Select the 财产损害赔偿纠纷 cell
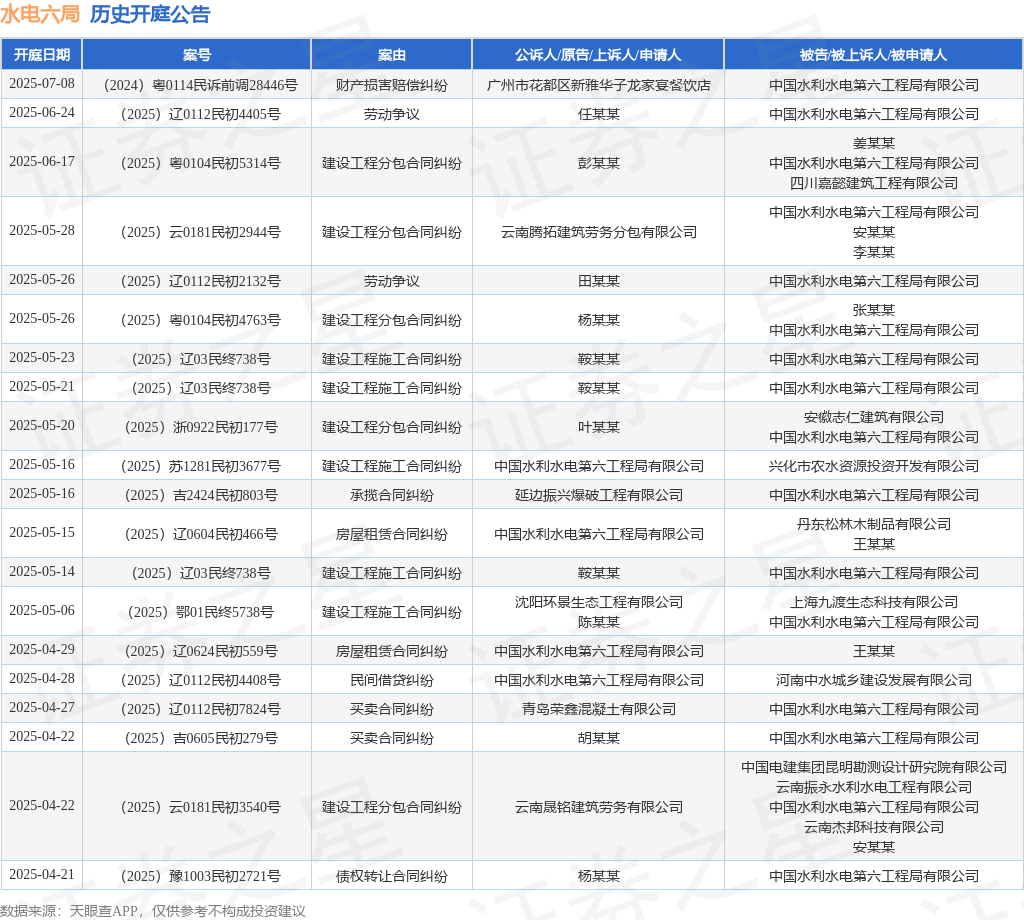This screenshot has width=1024, height=920. [x=392, y=85]
